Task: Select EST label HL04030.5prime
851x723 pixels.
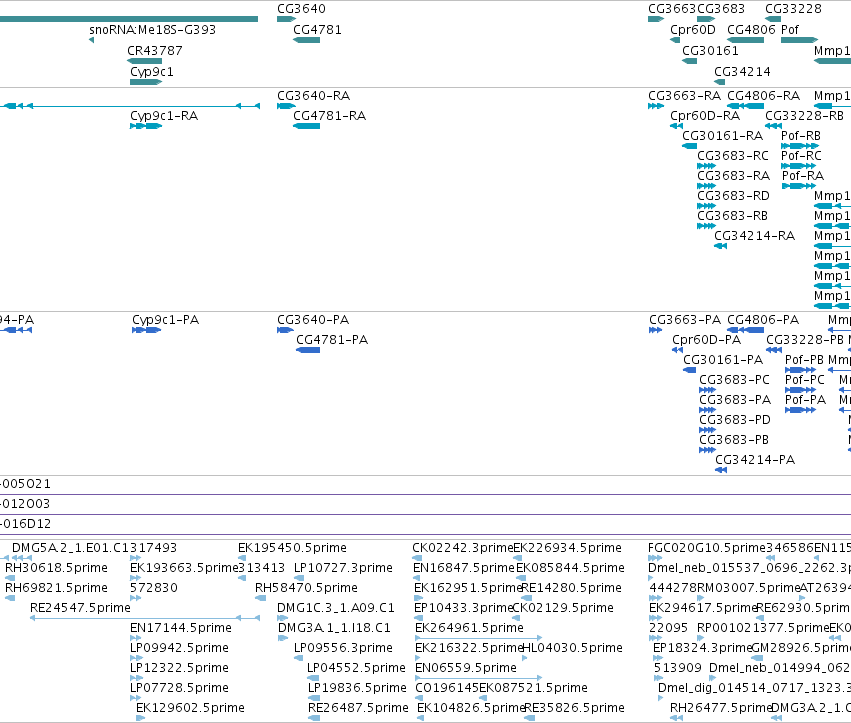Action: [x=572, y=648]
